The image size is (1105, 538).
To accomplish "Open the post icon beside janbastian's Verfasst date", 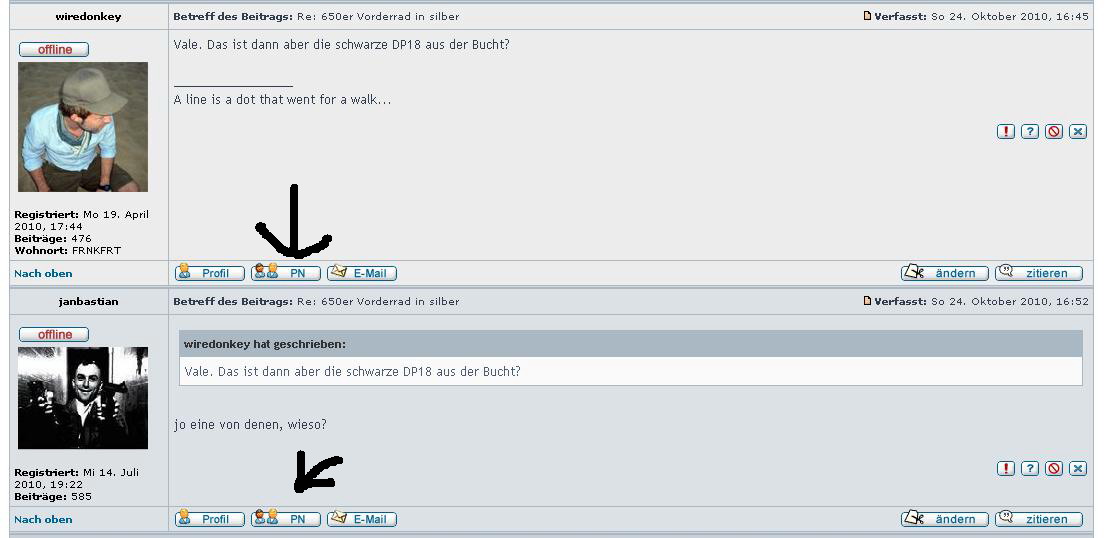I will coord(868,300).
